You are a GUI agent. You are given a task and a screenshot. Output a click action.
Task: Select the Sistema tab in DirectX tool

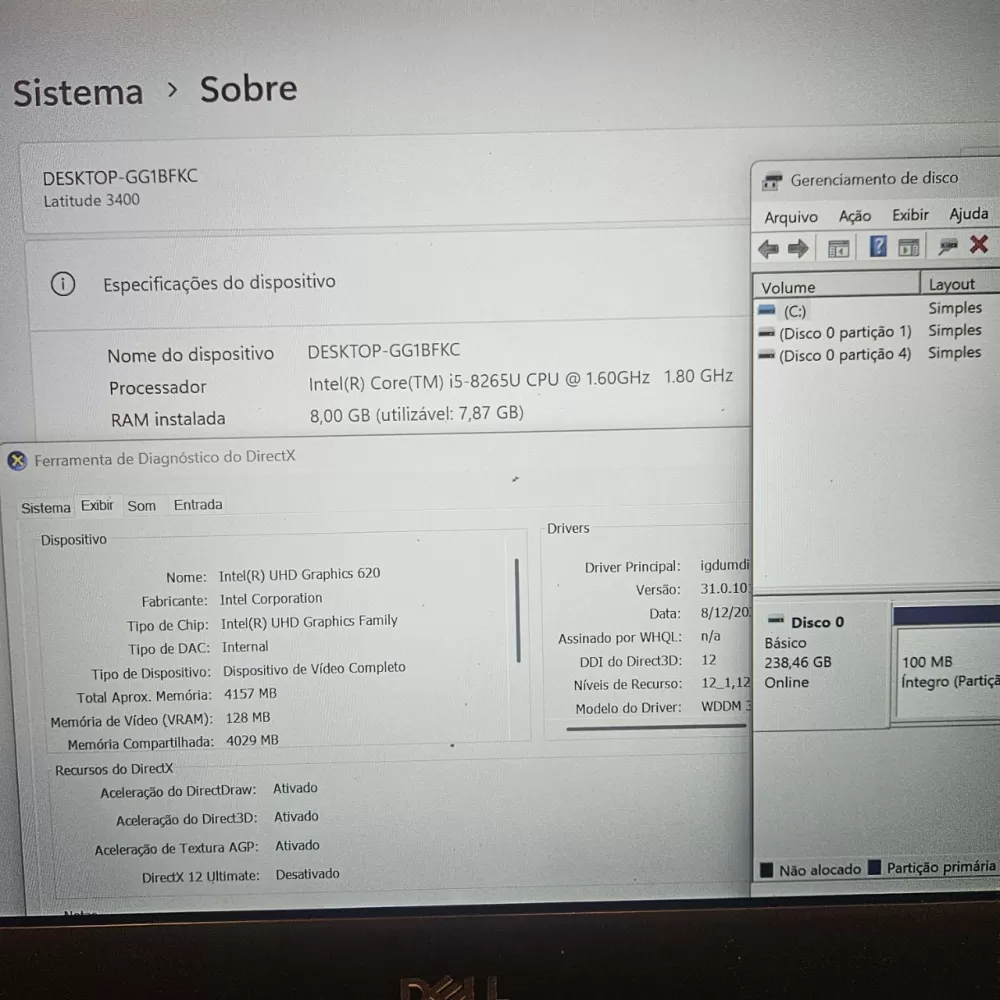(x=46, y=508)
